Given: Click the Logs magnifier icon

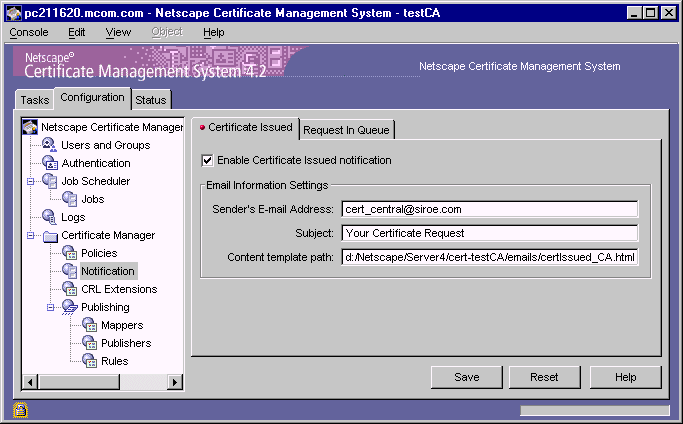Looking at the screenshot, I should point(49,217).
